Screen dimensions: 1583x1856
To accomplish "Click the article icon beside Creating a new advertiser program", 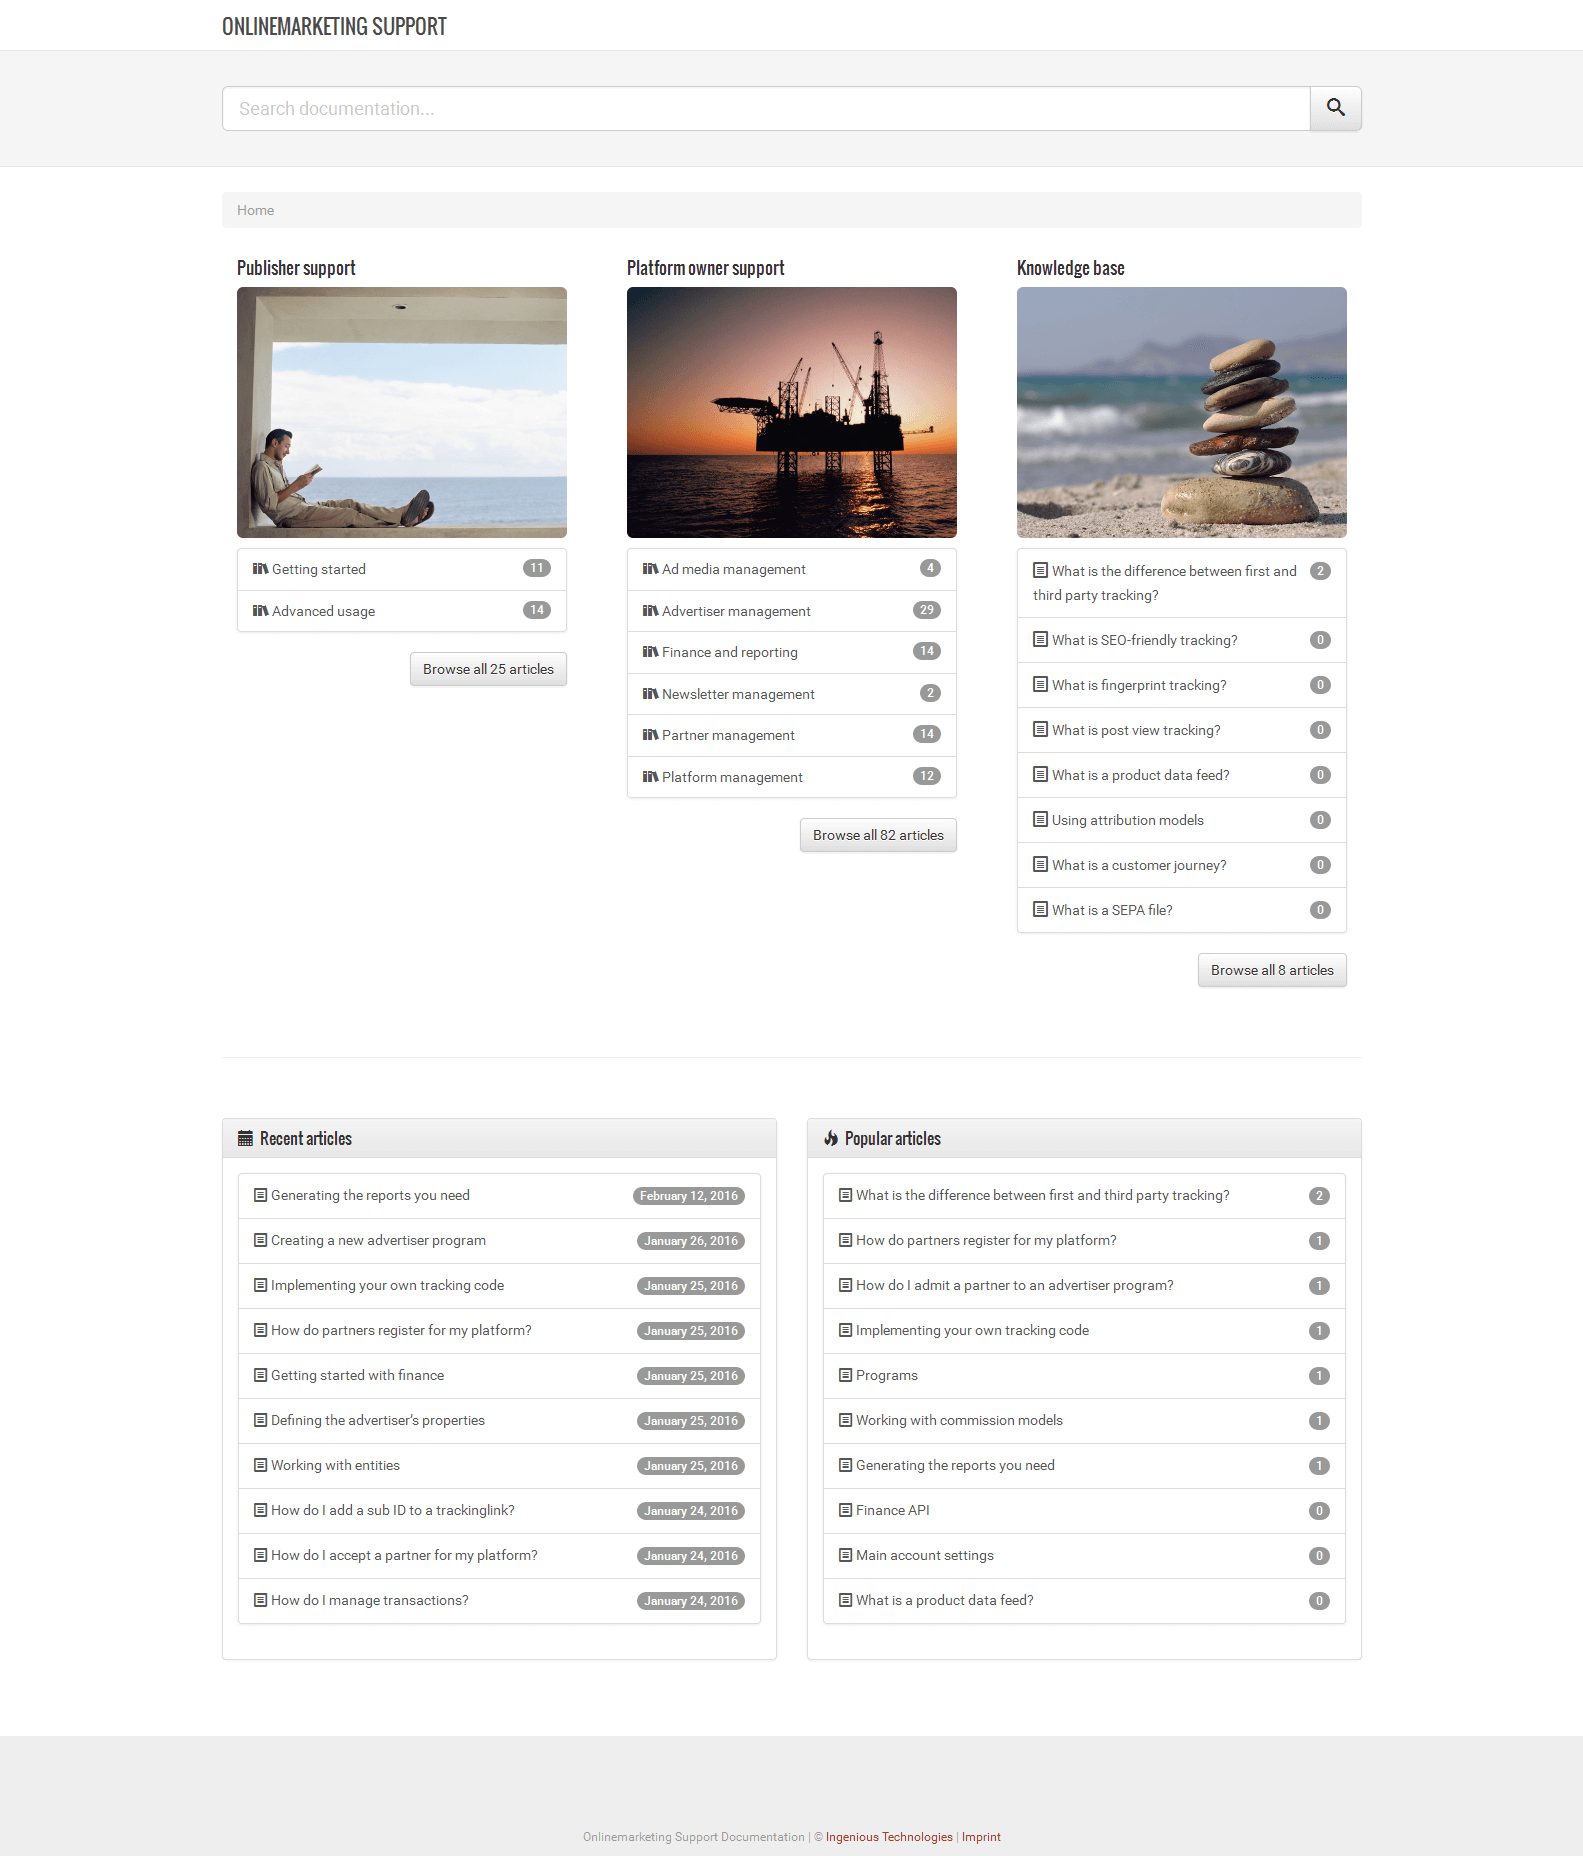I will point(260,1240).
